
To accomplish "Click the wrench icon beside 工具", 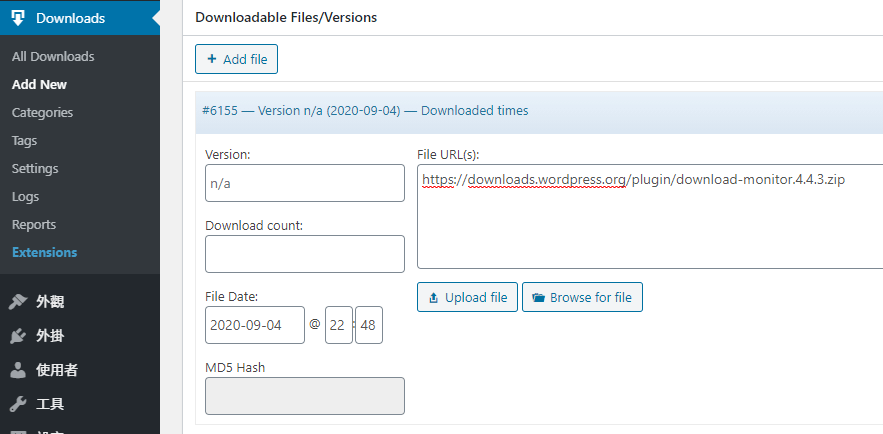I will (18, 404).
